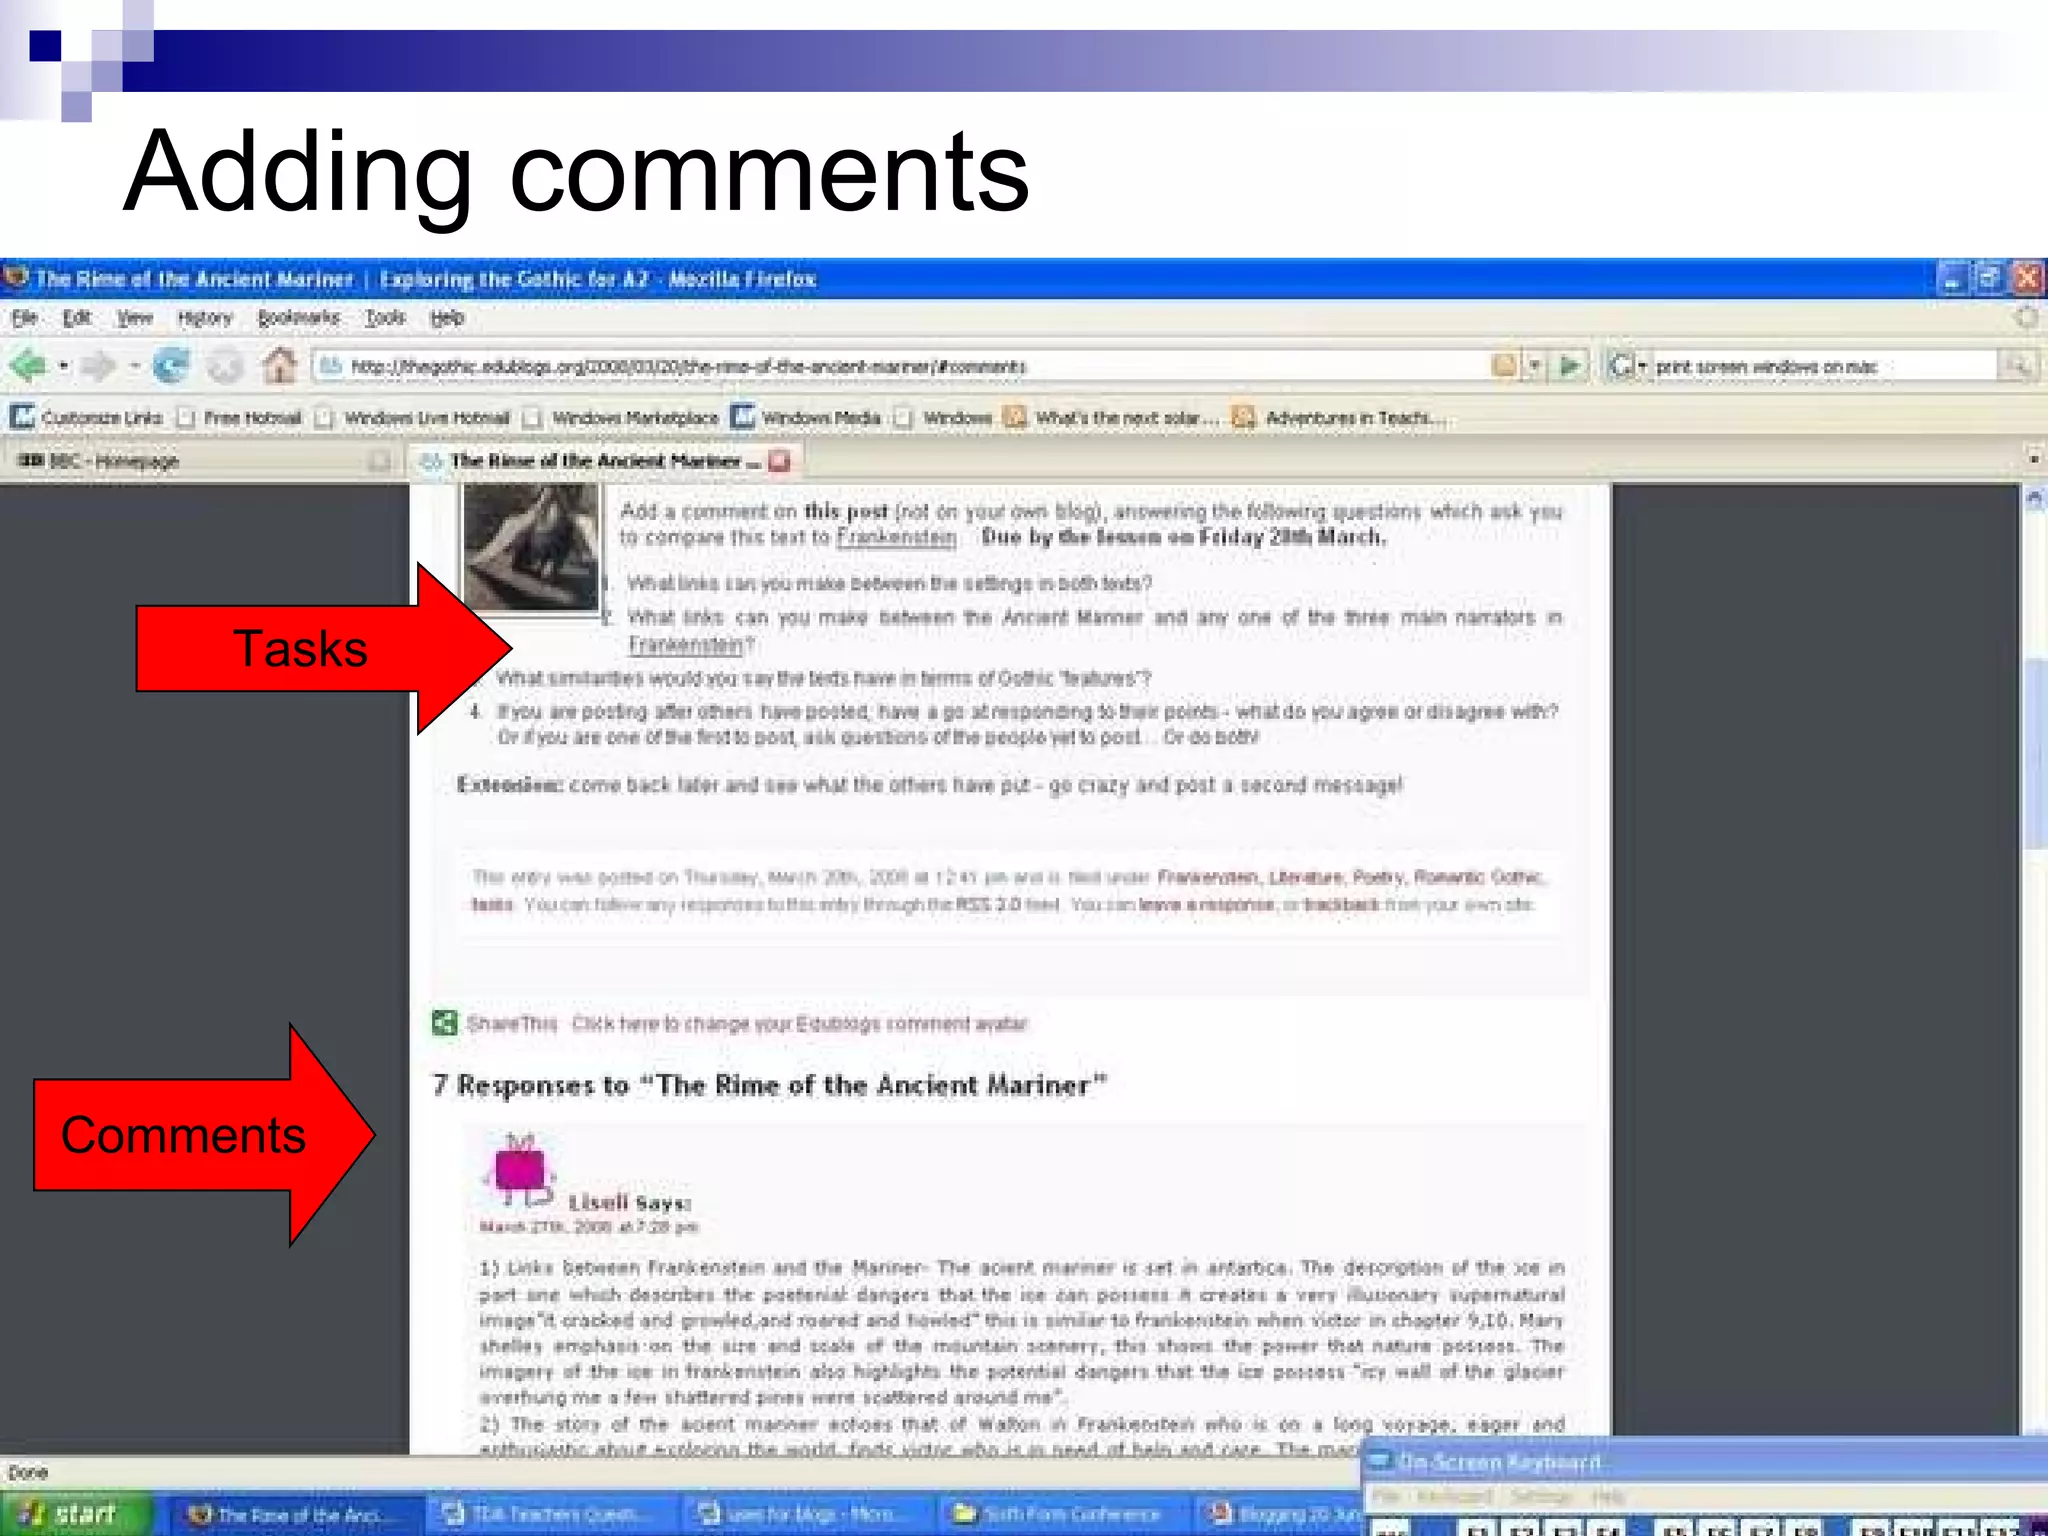The image size is (2048, 1536).
Task: Open the Edit menu
Action: [76, 318]
